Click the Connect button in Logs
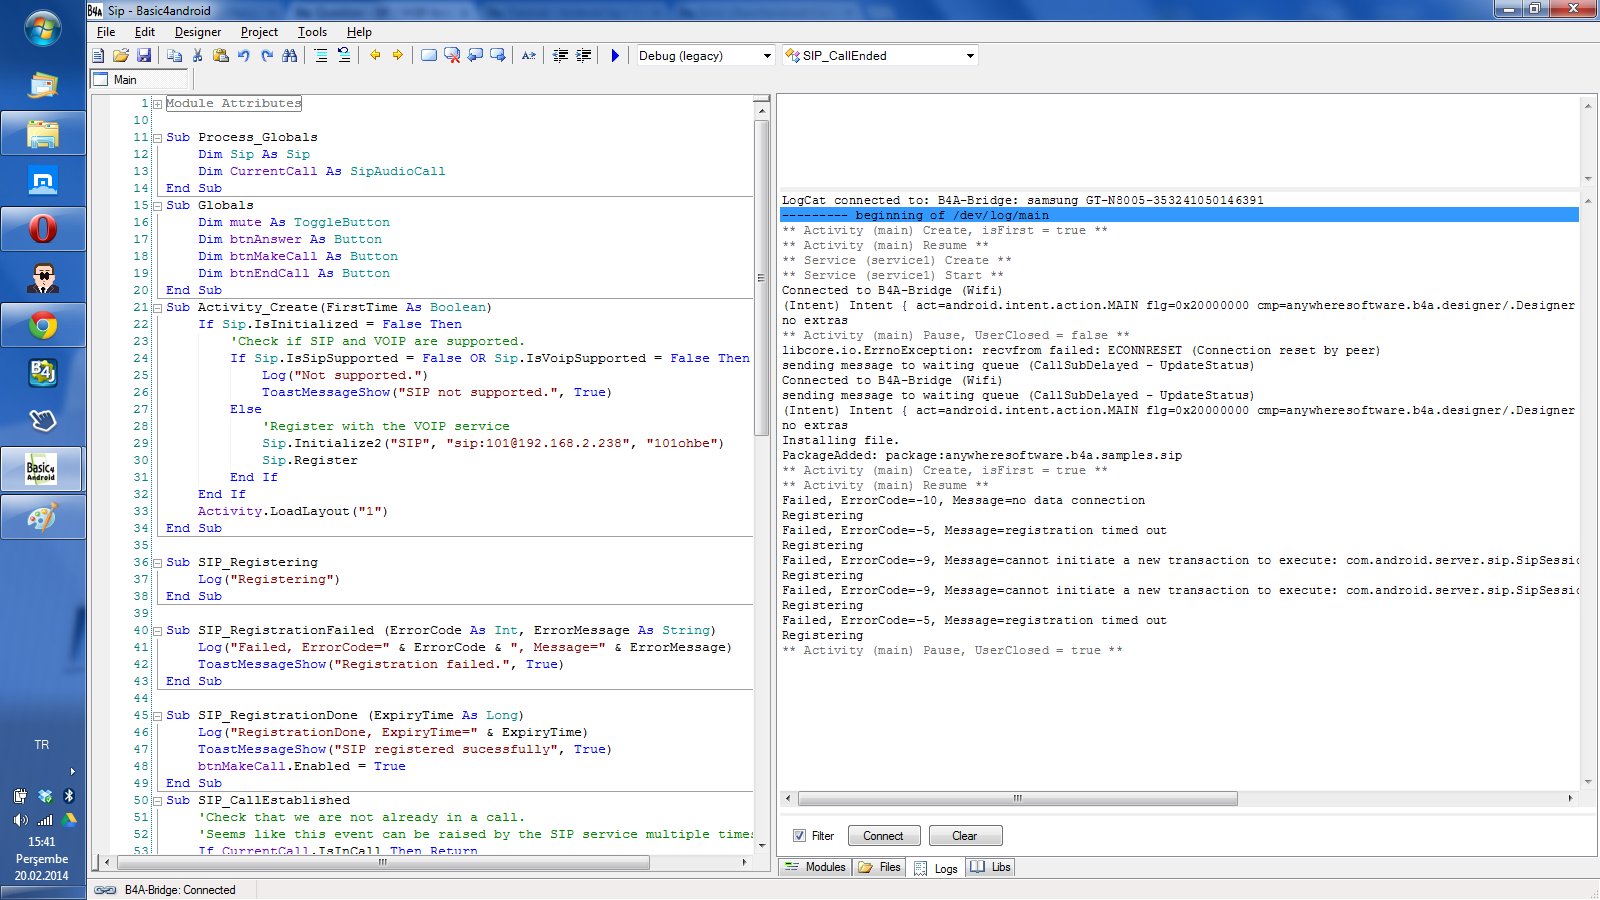1600x900 pixels. [883, 836]
